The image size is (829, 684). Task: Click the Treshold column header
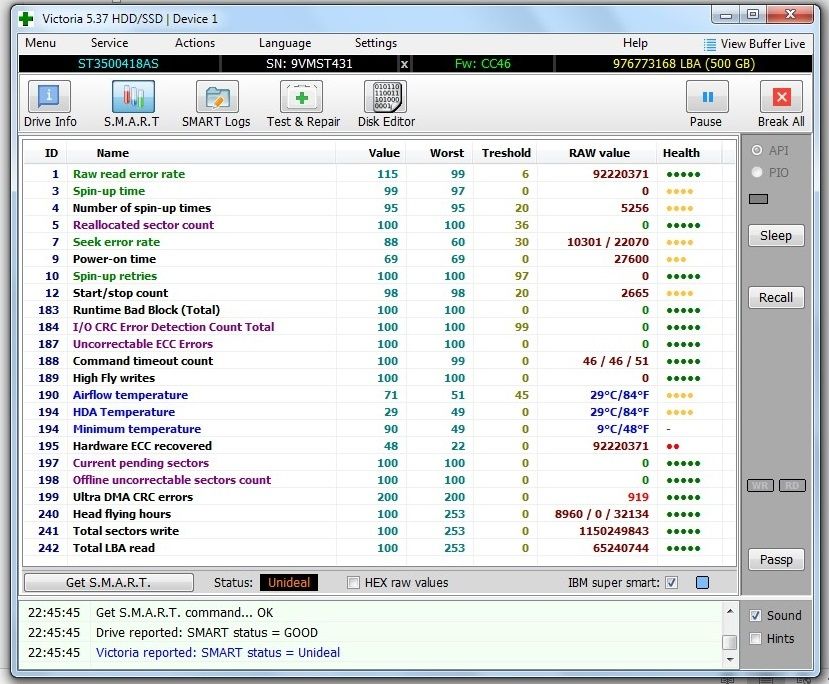coord(506,153)
